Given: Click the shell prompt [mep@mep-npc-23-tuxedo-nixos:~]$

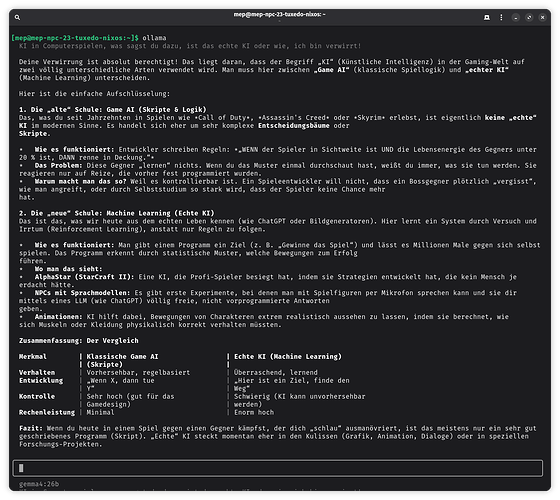Looking at the screenshot, I should pyautogui.click(x=75, y=38).
